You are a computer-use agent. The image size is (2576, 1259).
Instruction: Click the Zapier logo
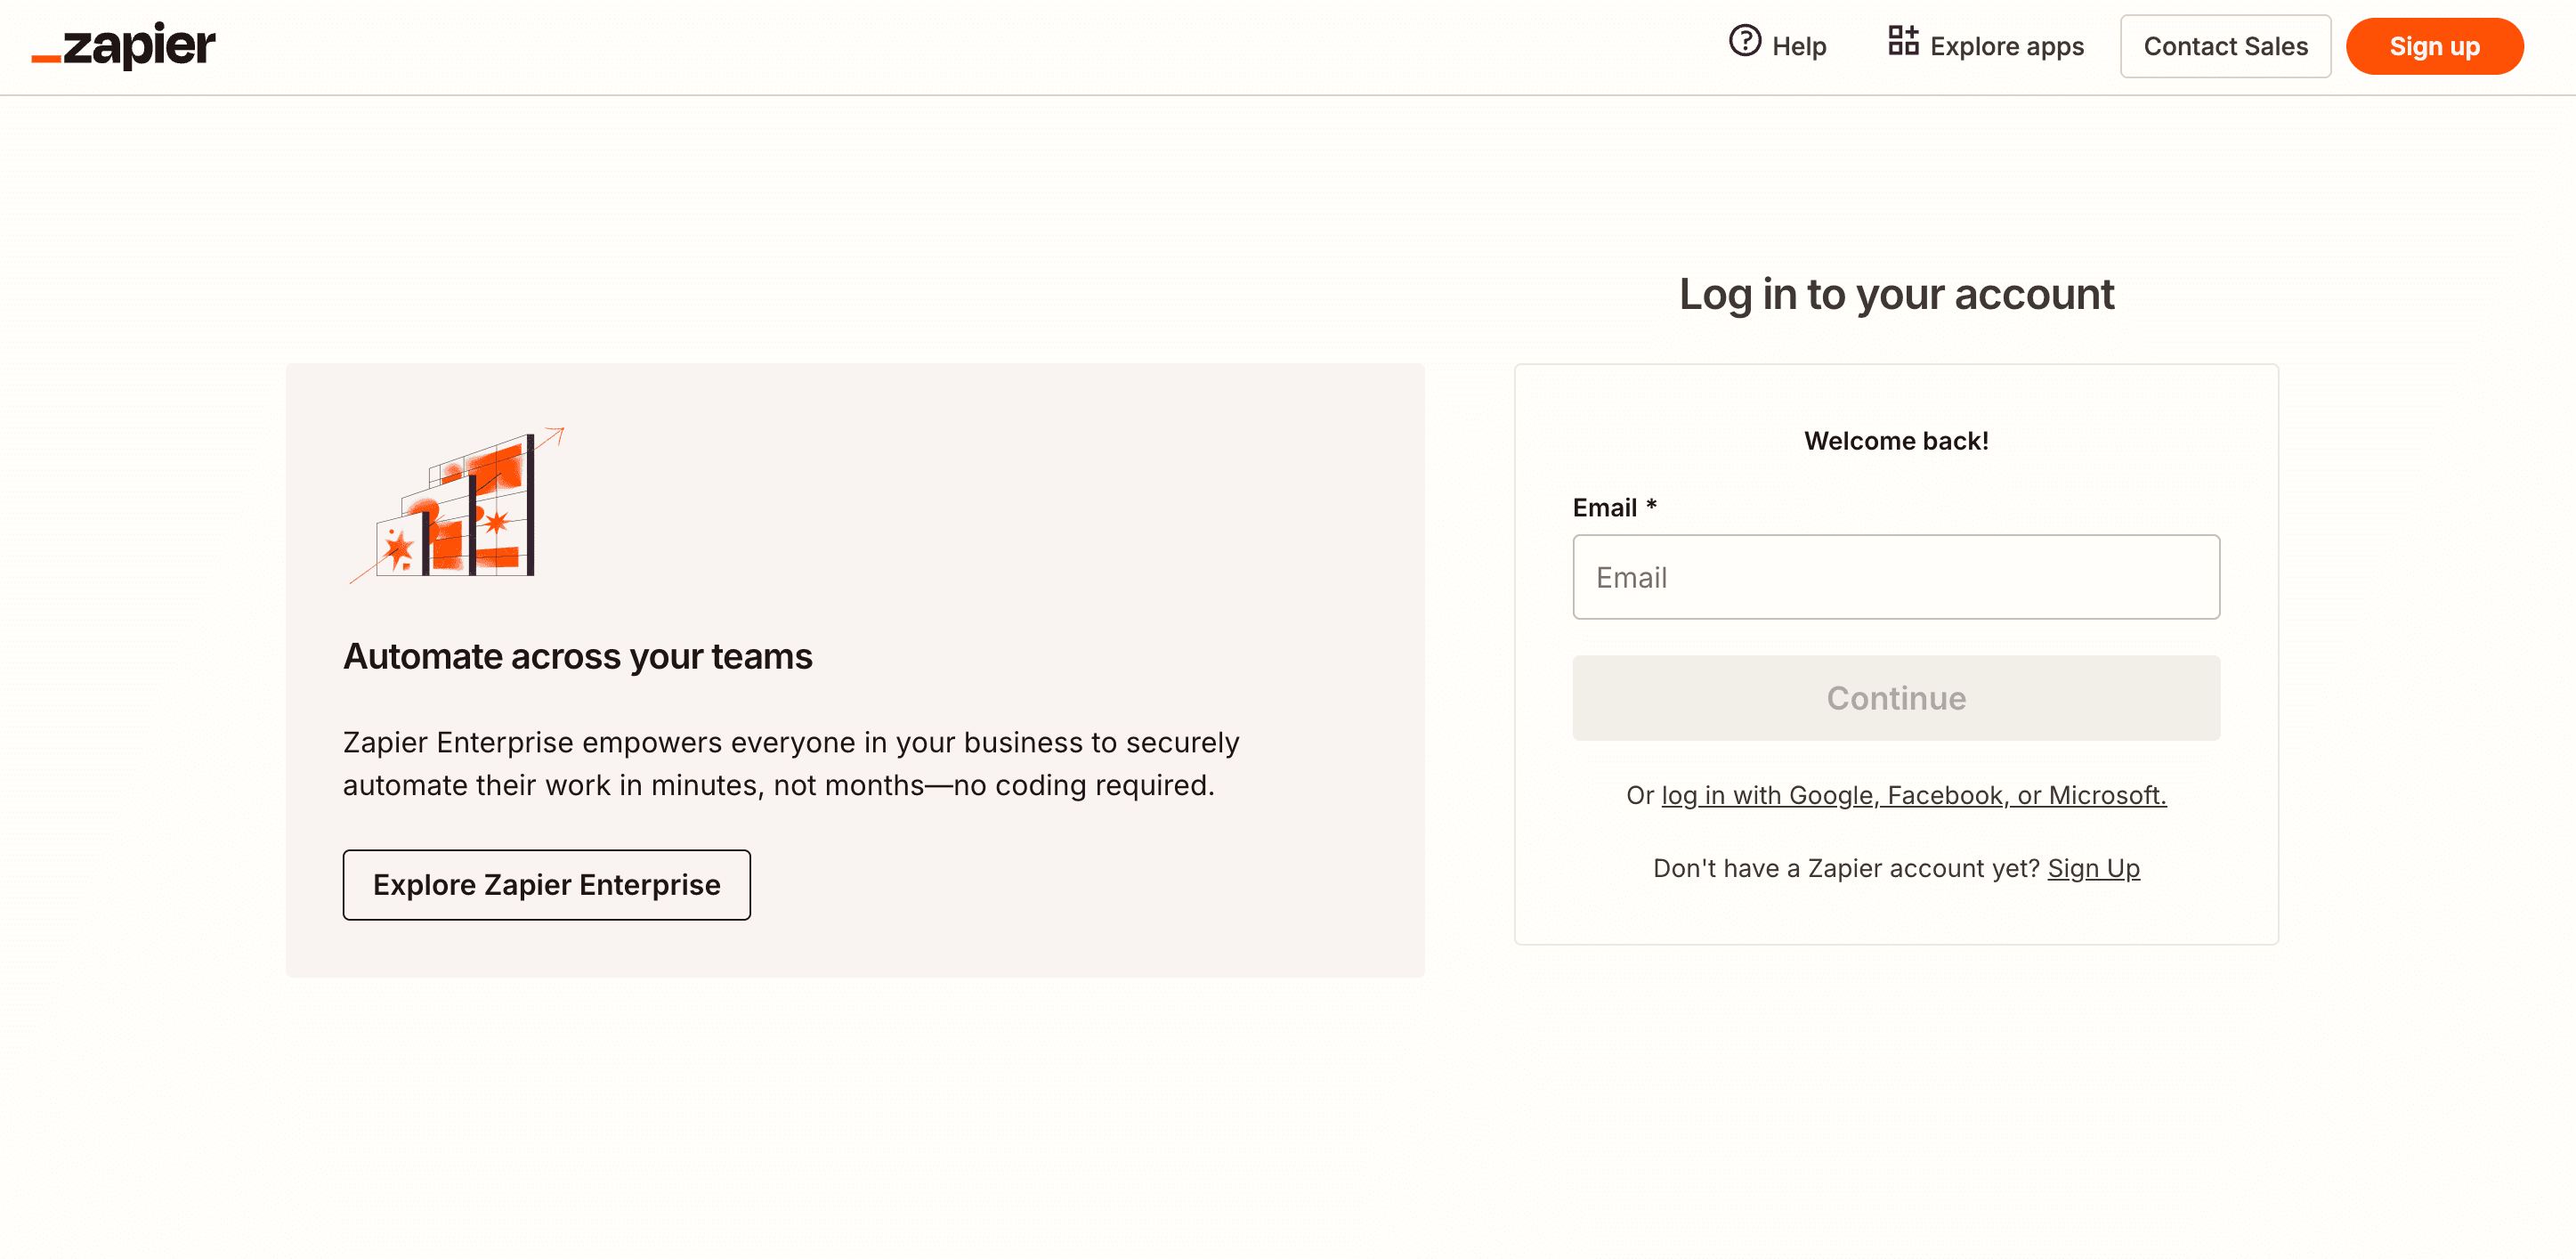point(124,46)
